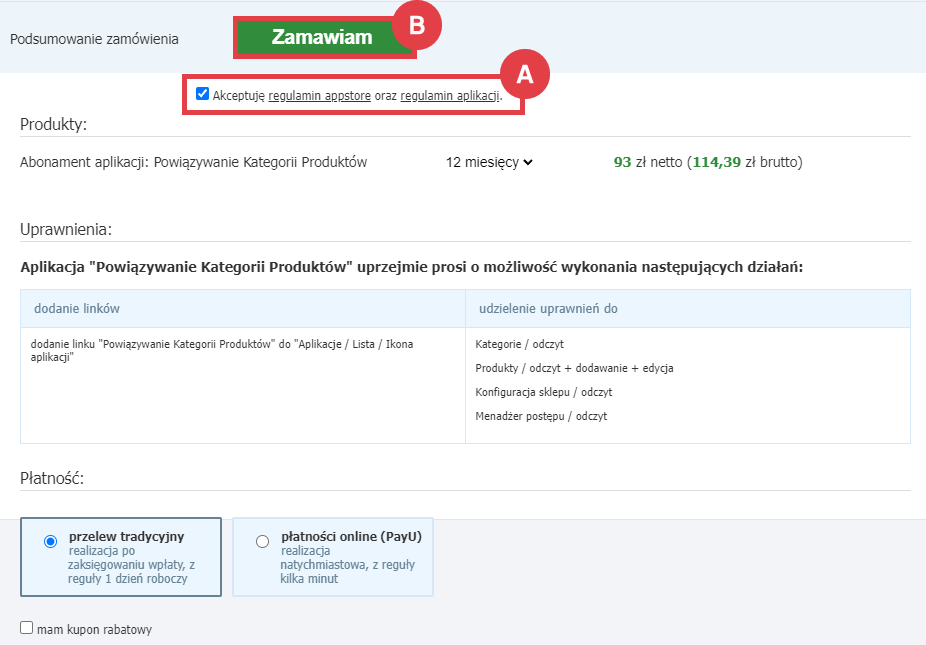The height and width of the screenshot is (645, 926).
Task: Click the Abonament aplikacji product name
Action: click(x=193, y=162)
